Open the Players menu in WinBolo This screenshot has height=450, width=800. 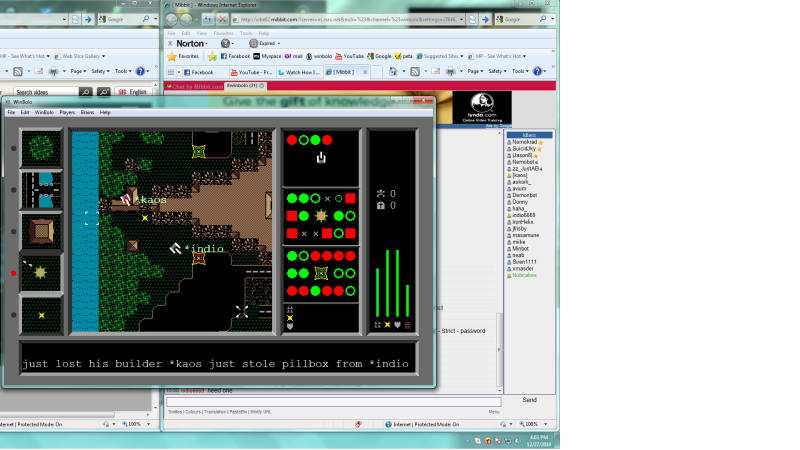[x=67, y=112]
